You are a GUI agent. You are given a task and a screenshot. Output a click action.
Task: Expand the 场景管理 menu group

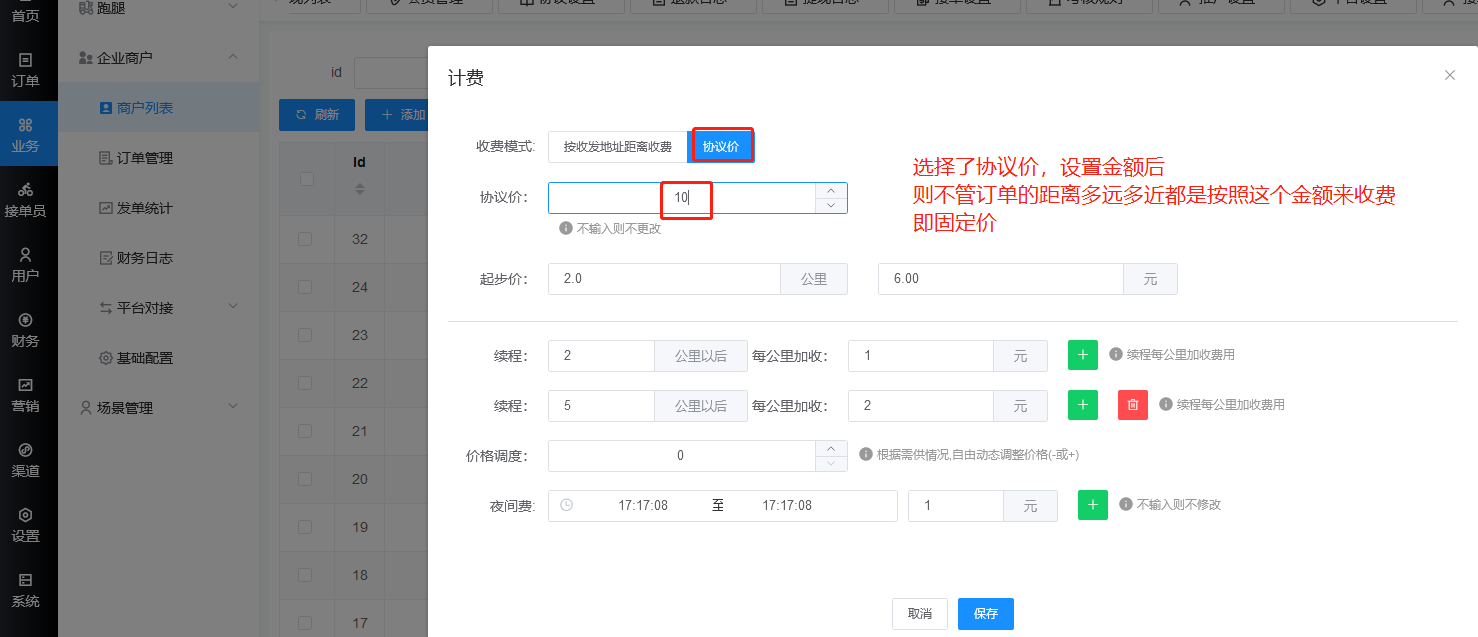pyautogui.click(x=233, y=407)
